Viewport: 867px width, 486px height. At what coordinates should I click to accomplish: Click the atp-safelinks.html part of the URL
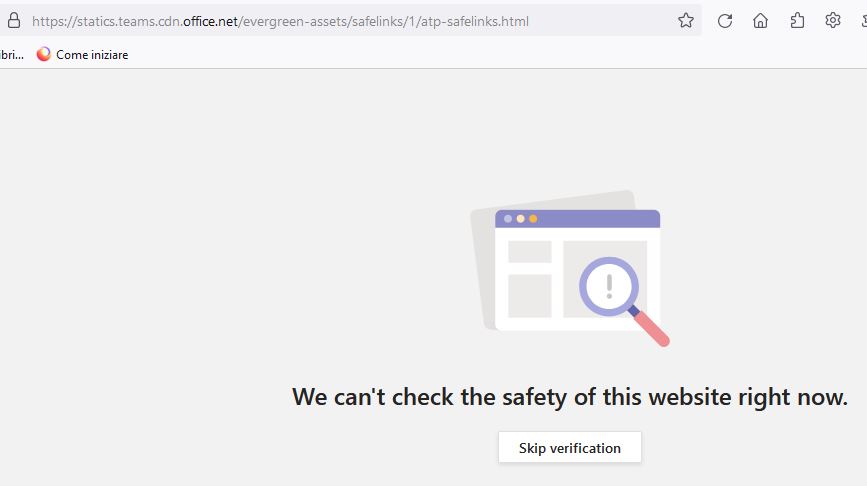[x=475, y=22]
